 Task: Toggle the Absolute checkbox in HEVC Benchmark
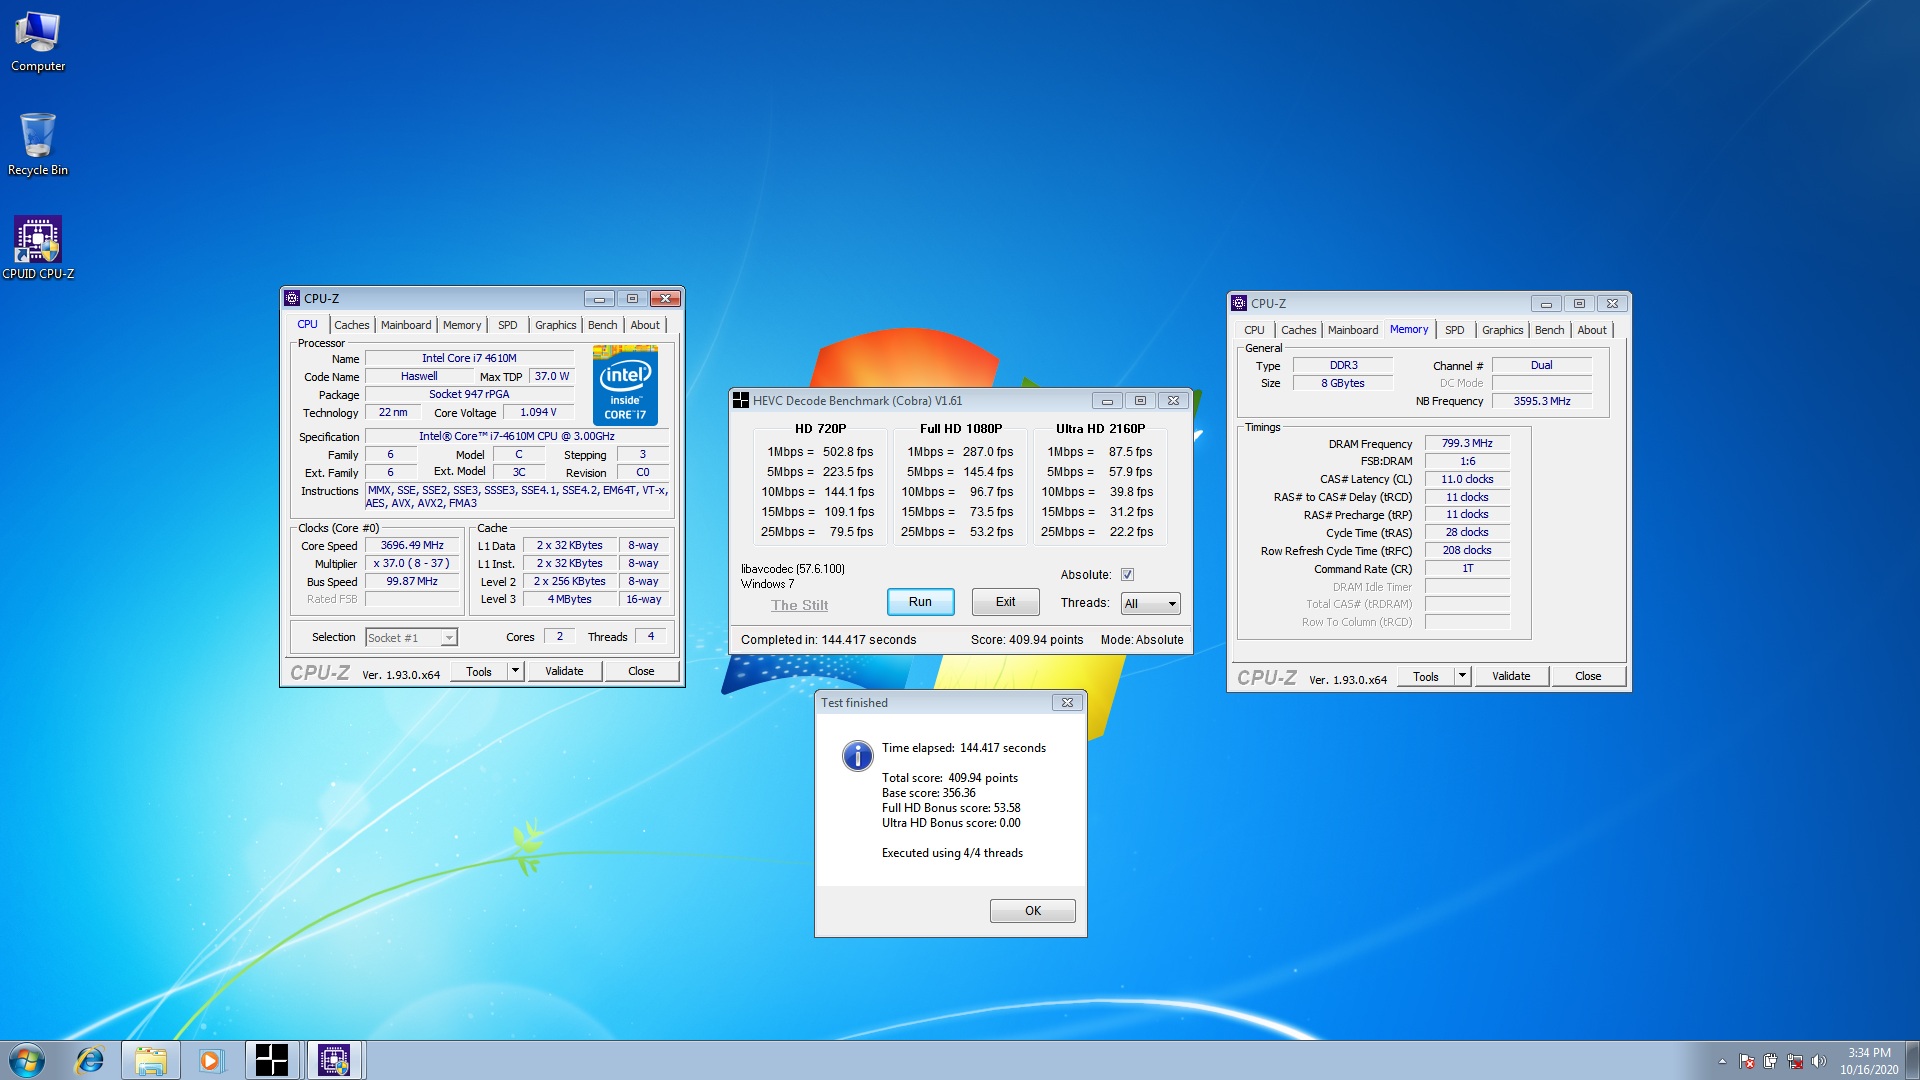tap(1127, 575)
